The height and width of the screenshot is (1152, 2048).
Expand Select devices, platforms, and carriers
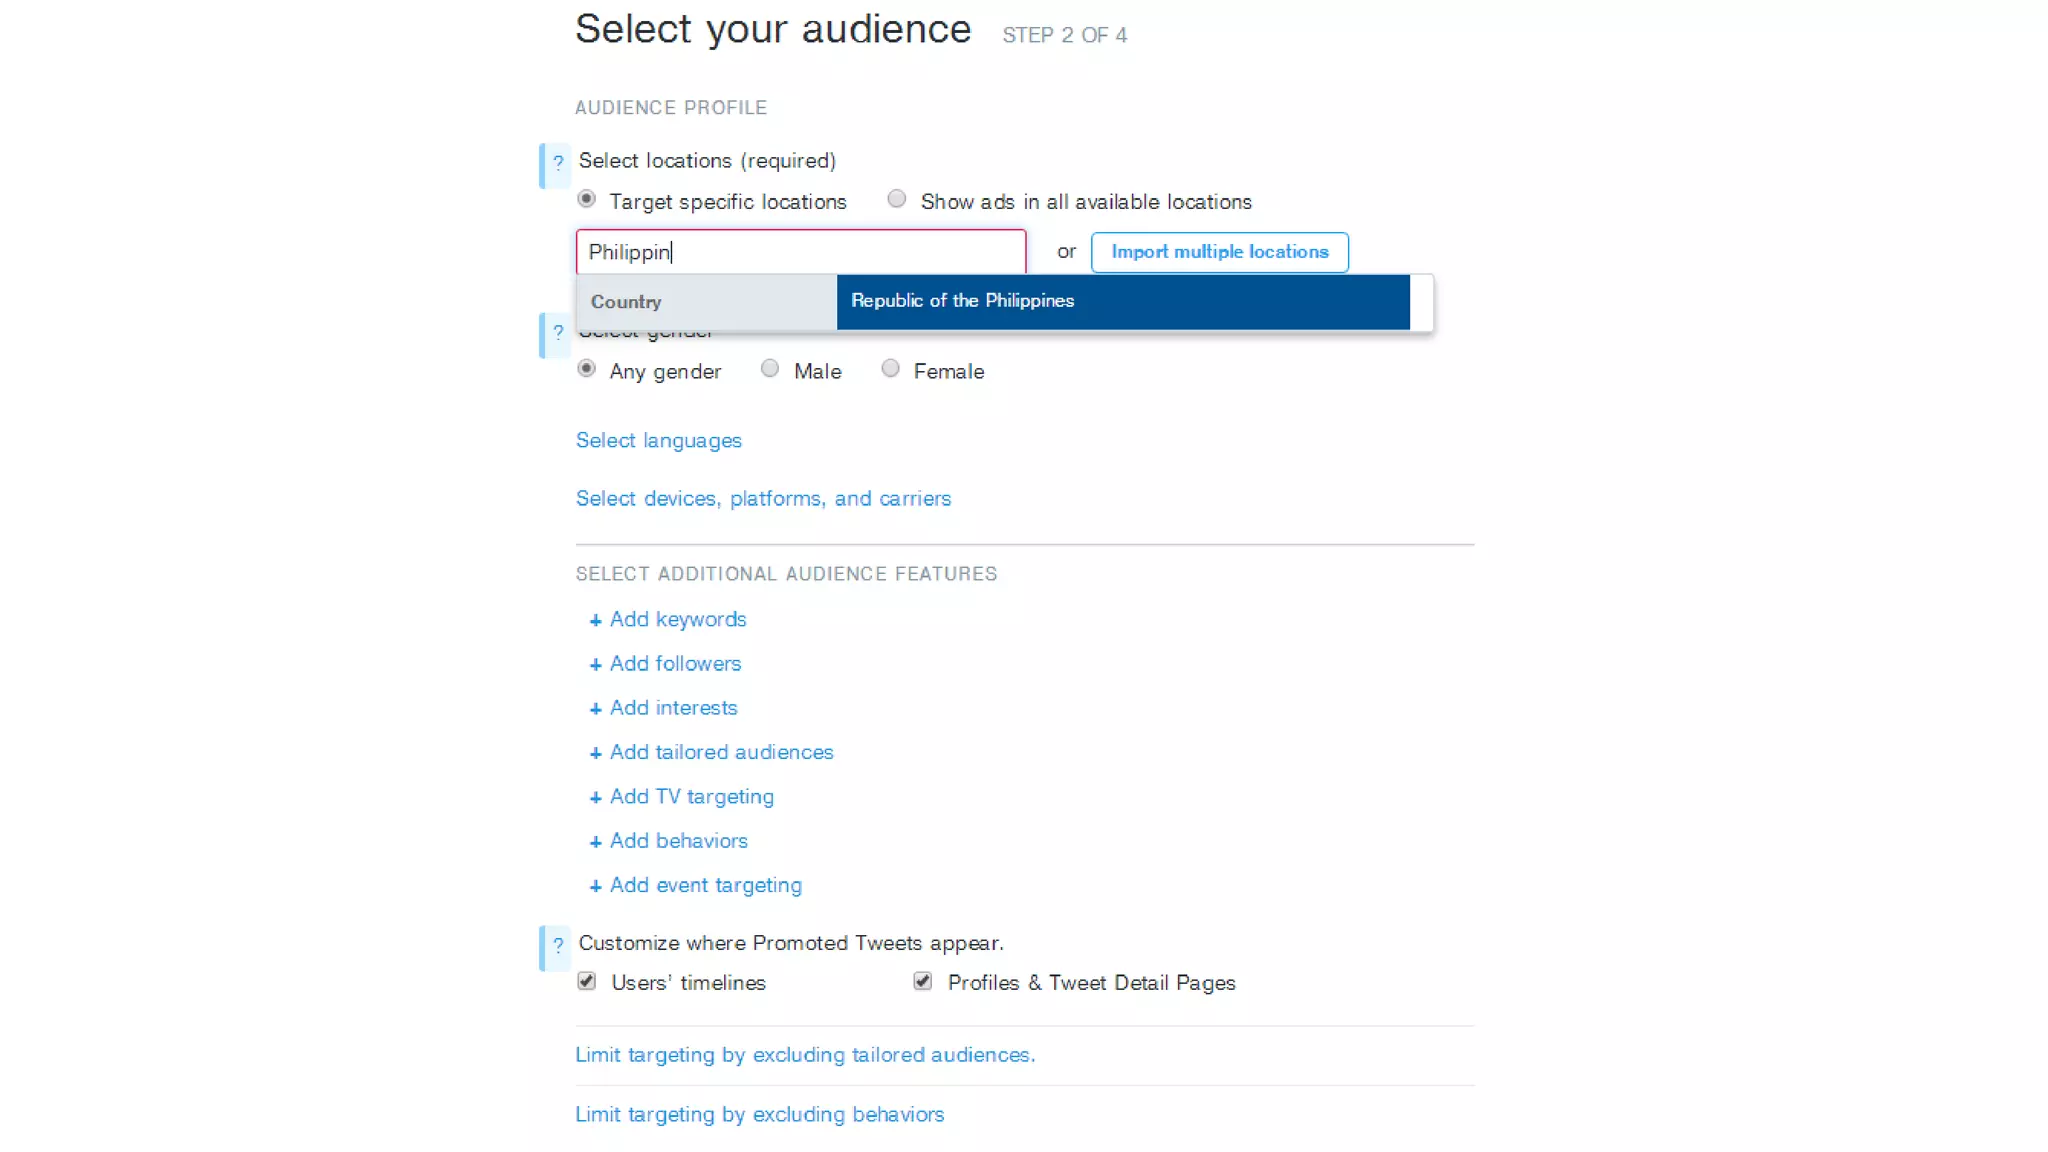pos(763,499)
